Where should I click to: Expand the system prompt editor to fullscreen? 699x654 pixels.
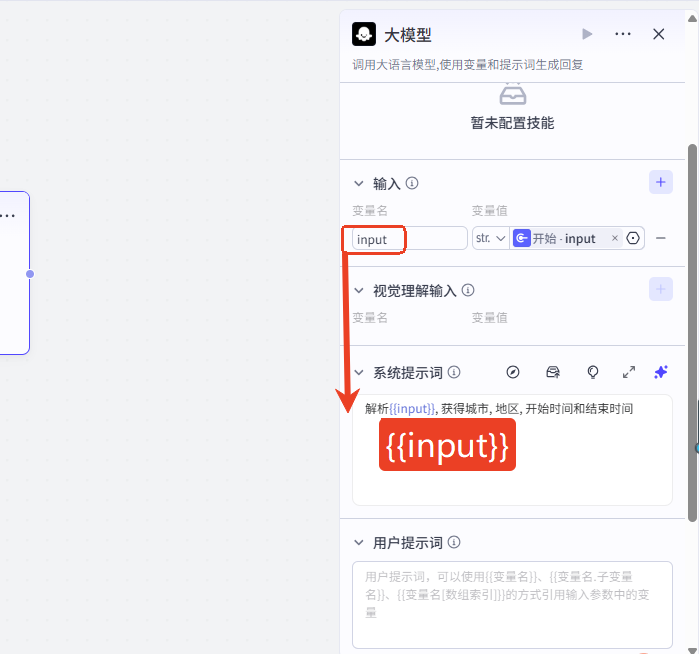[x=629, y=372]
